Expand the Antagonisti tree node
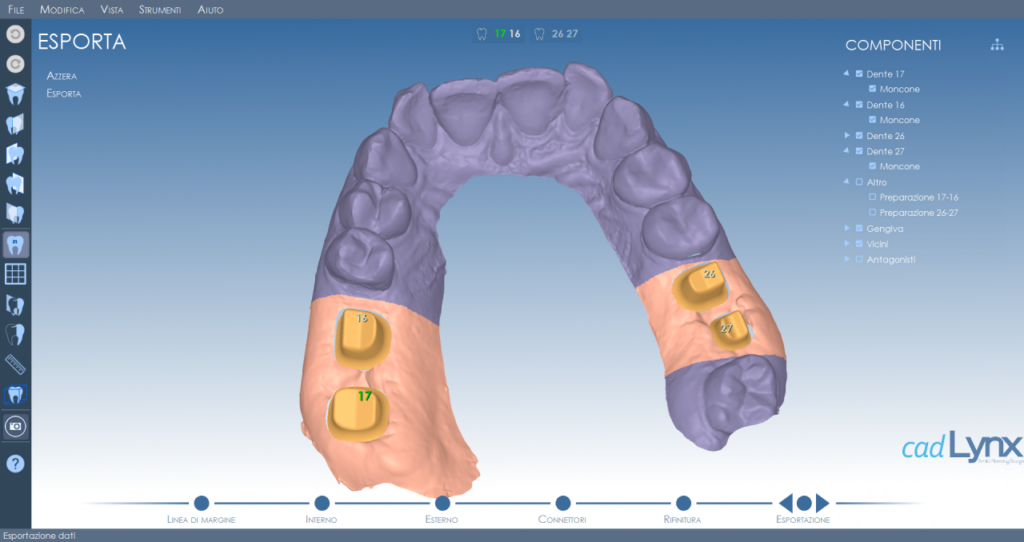 846,259
